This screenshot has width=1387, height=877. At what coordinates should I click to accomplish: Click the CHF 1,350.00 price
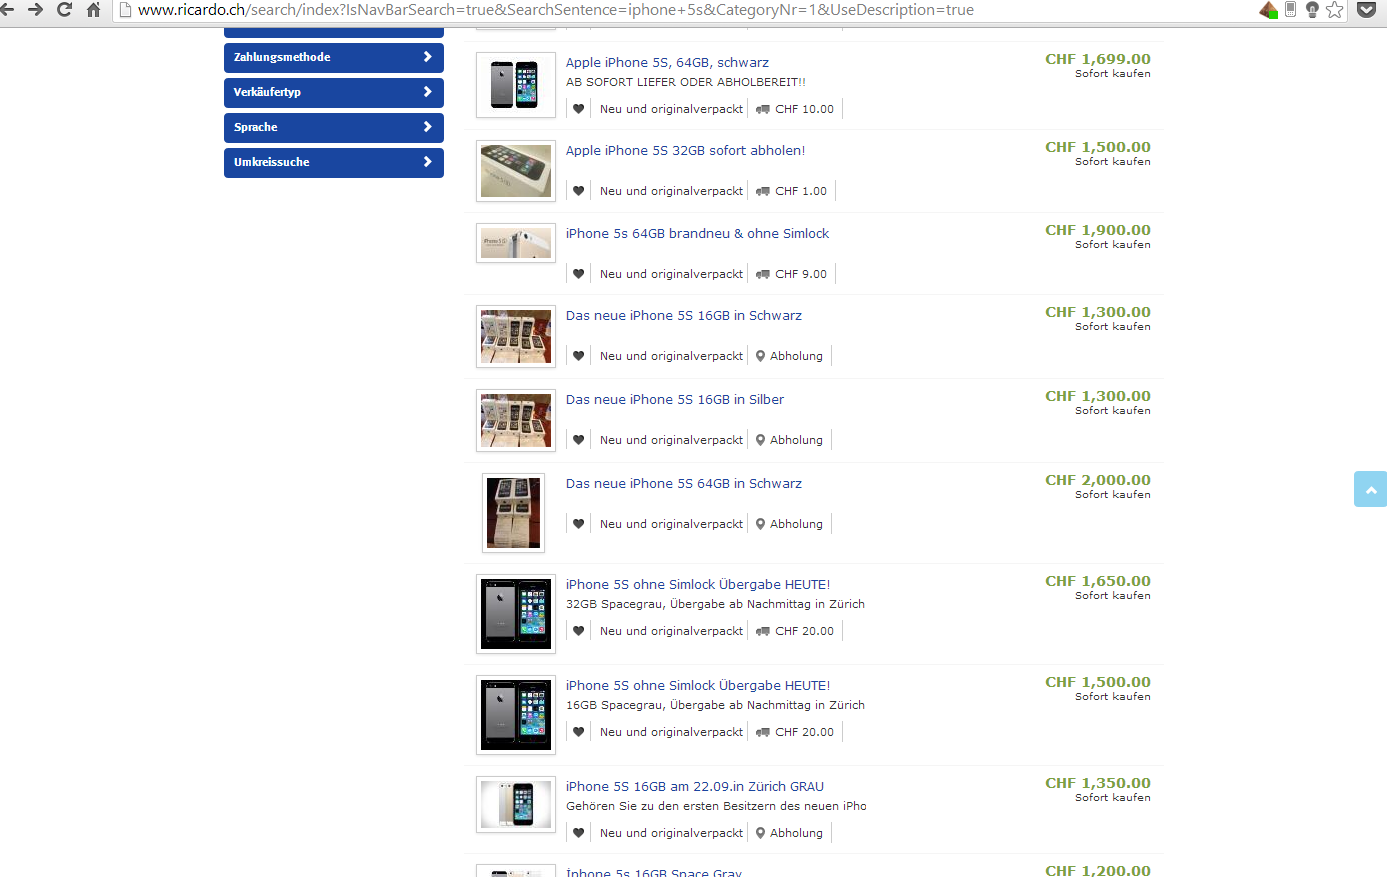click(1098, 783)
